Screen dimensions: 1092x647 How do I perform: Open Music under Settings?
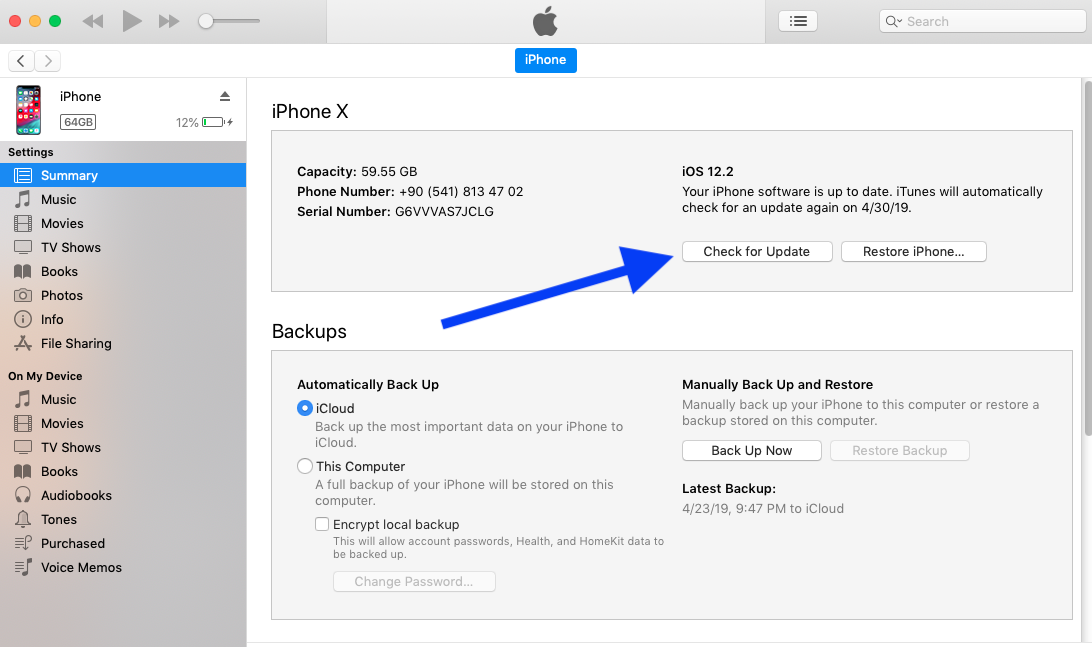pos(123,199)
